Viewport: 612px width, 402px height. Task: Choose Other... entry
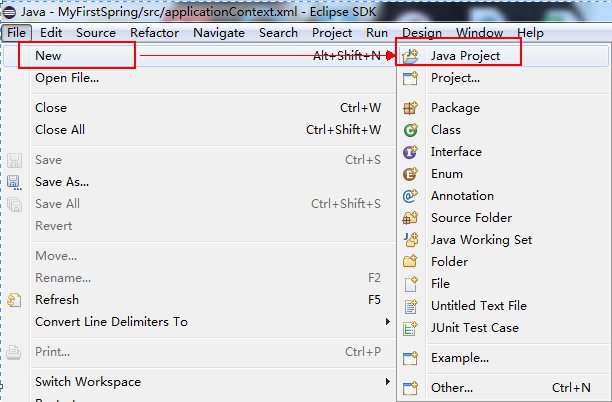(503, 388)
